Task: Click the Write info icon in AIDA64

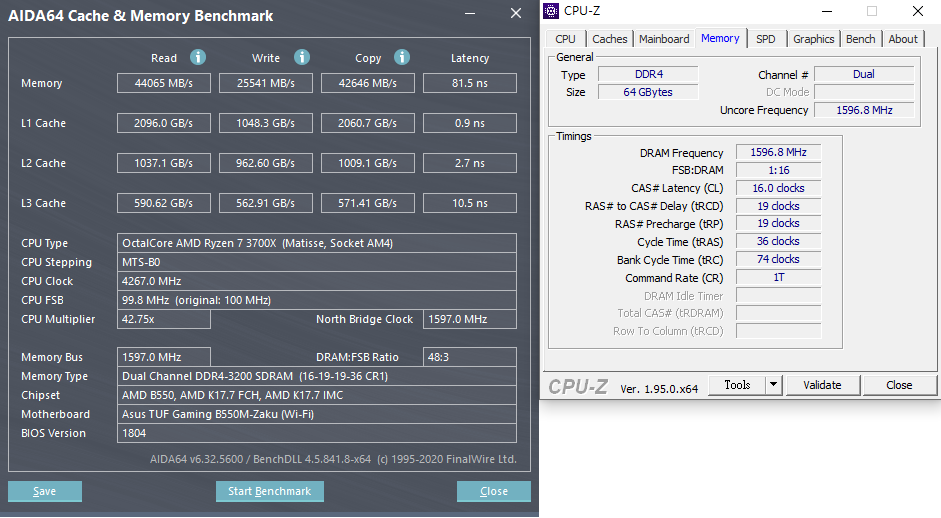Action: 302,57
